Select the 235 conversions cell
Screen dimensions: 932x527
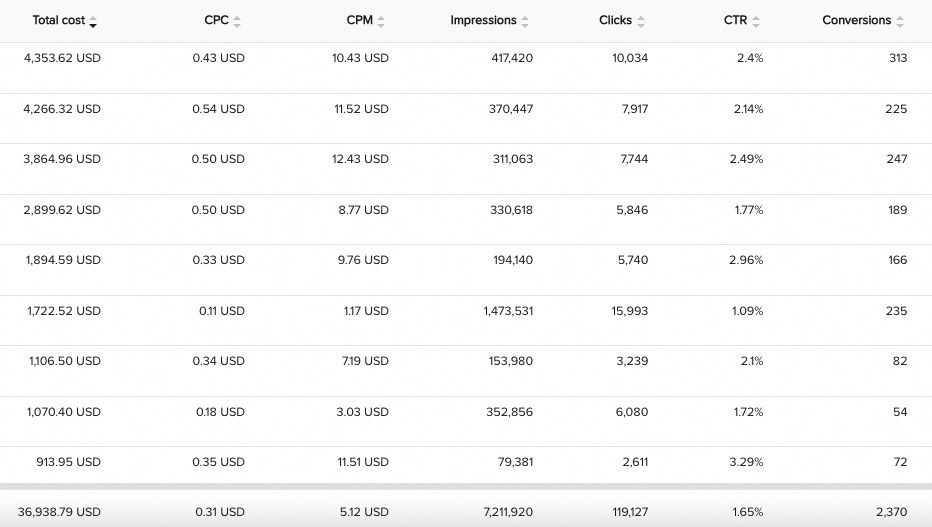(896, 311)
